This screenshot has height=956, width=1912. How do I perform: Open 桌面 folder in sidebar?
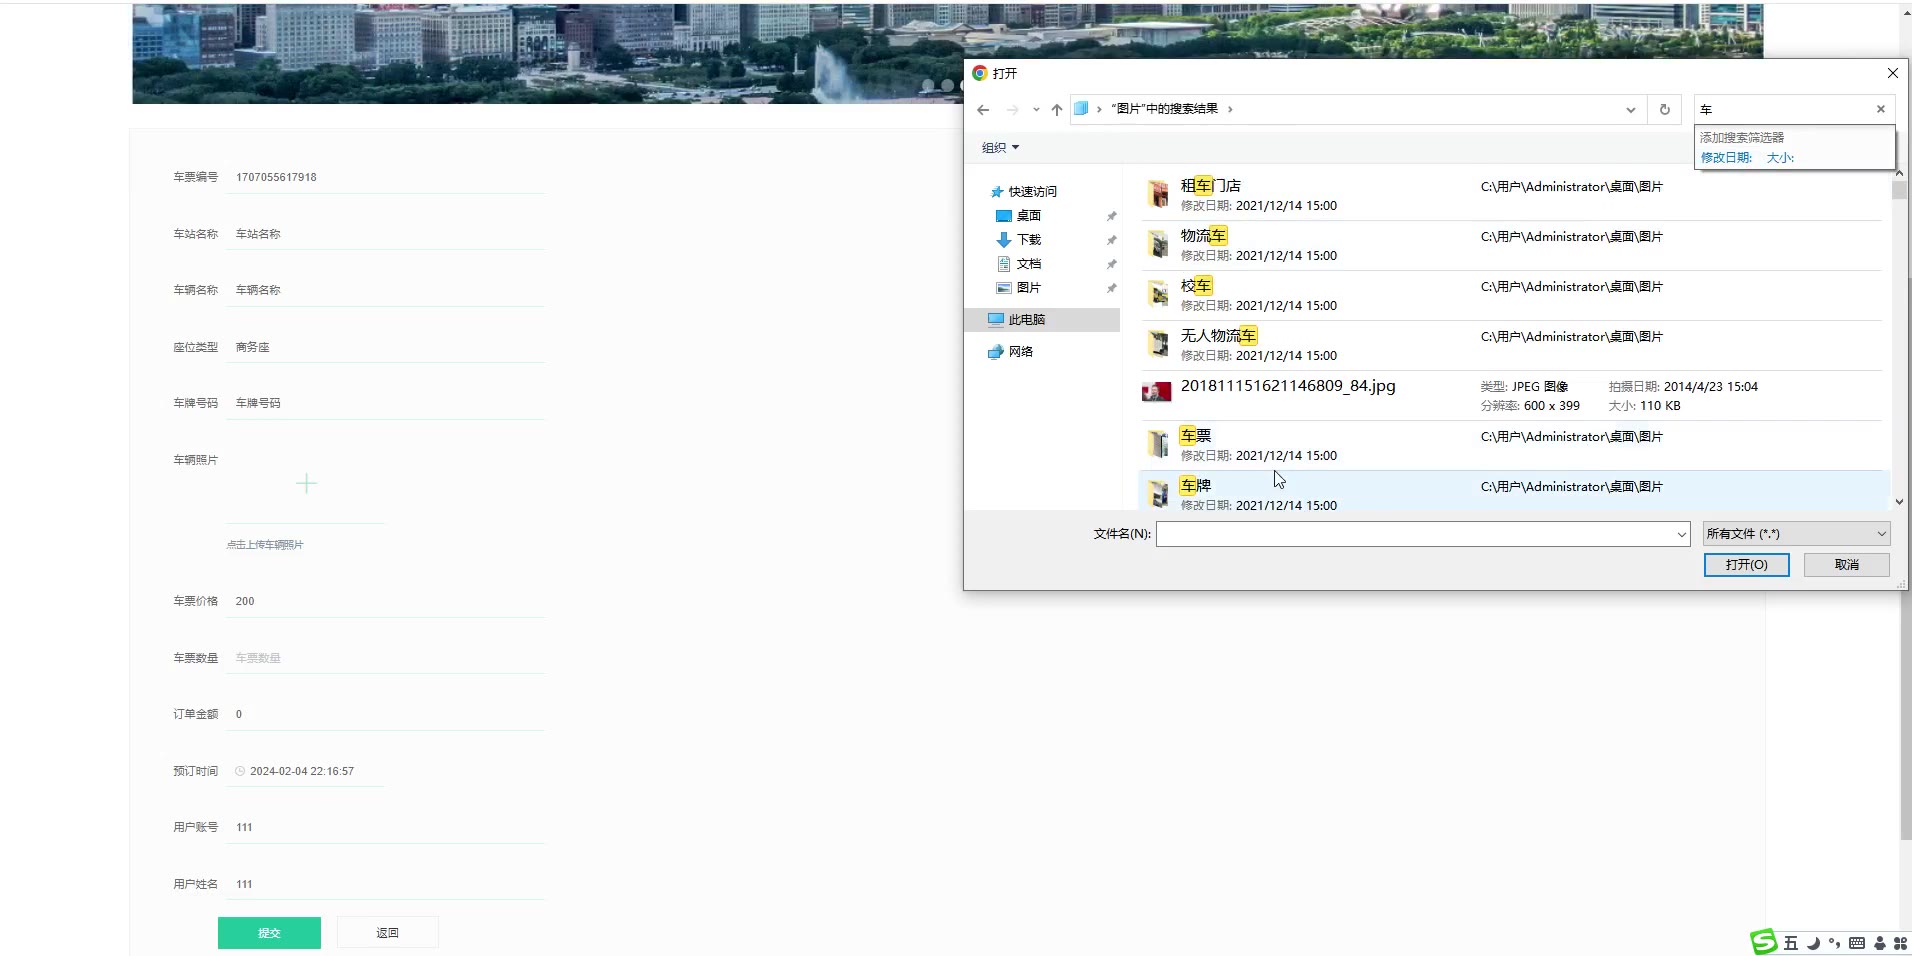(1028, 216)
